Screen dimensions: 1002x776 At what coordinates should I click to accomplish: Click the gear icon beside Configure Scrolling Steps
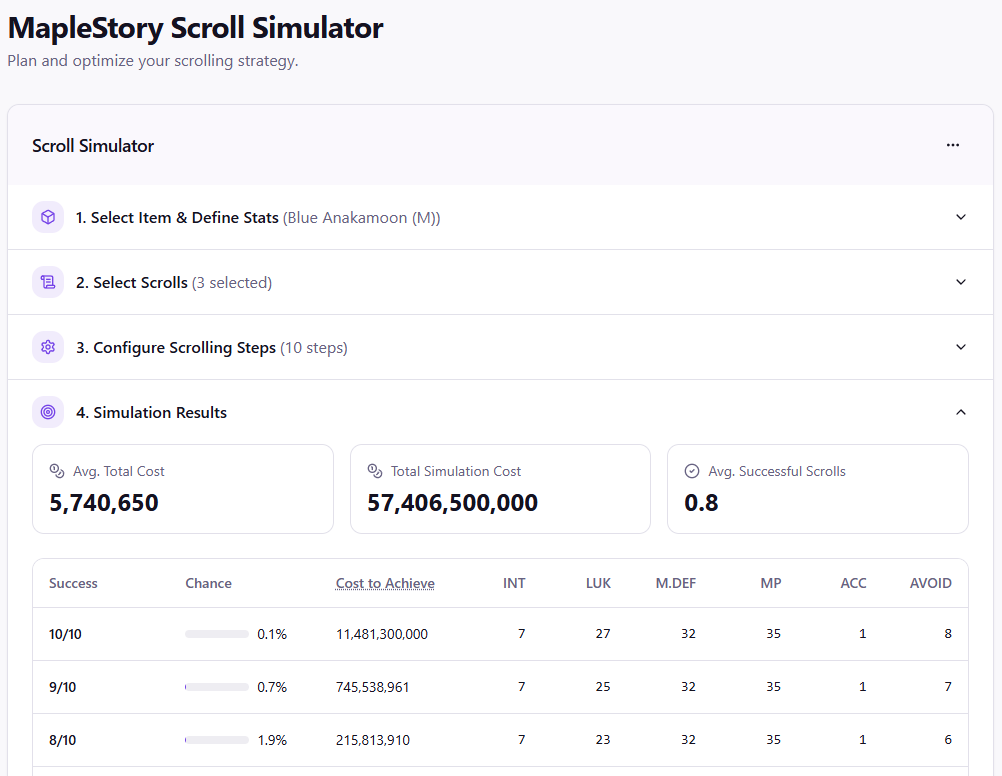(48, 347)
